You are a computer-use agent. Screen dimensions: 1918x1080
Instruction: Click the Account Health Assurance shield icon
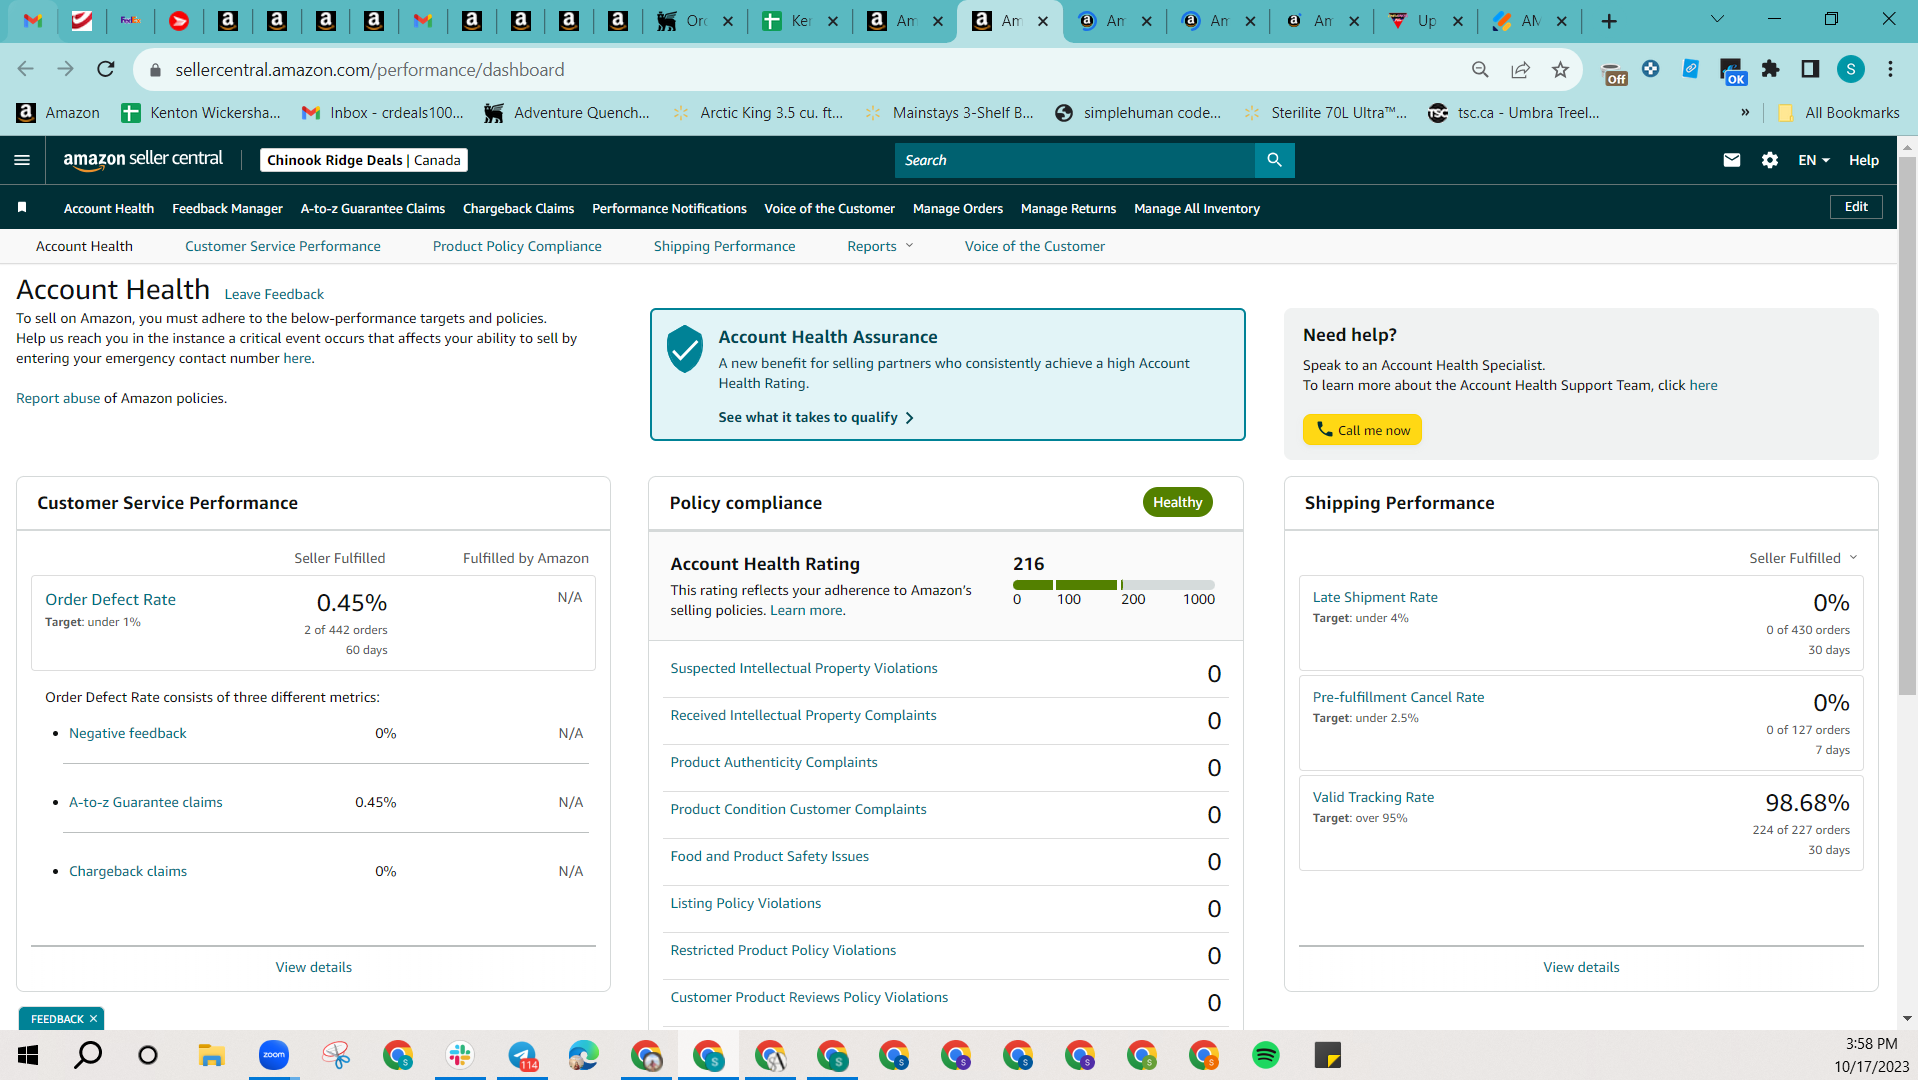685,348
